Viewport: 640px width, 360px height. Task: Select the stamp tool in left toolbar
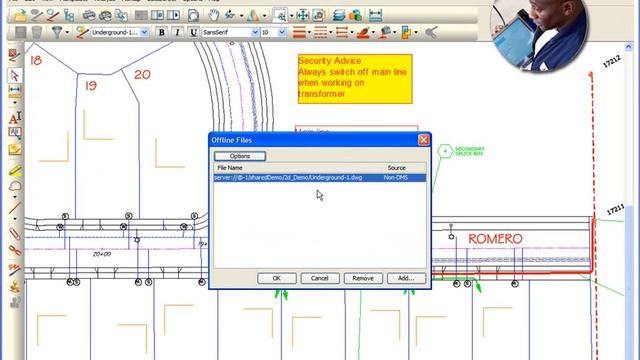[x=15, y=287]
